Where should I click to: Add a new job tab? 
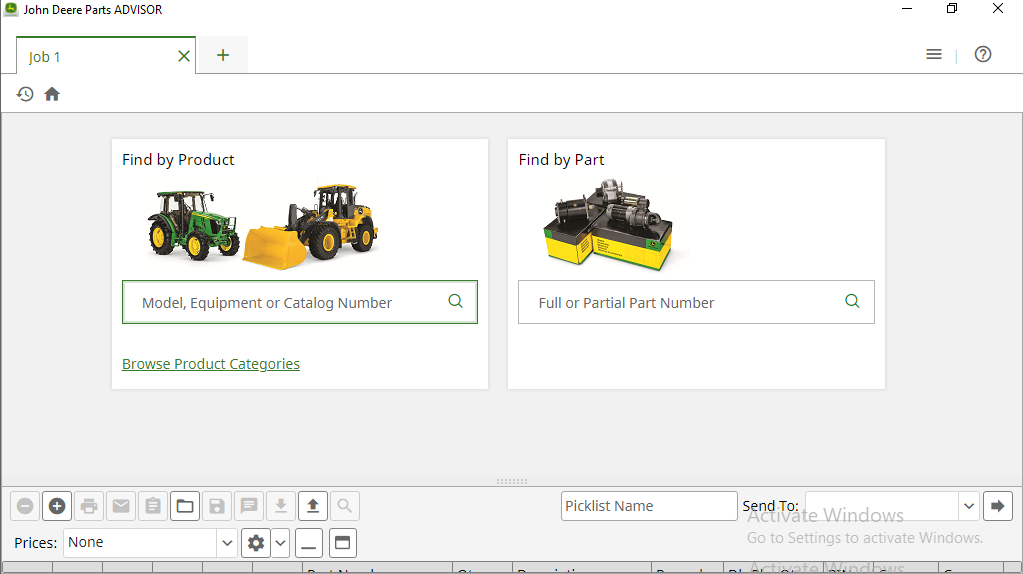coord(223,55)
